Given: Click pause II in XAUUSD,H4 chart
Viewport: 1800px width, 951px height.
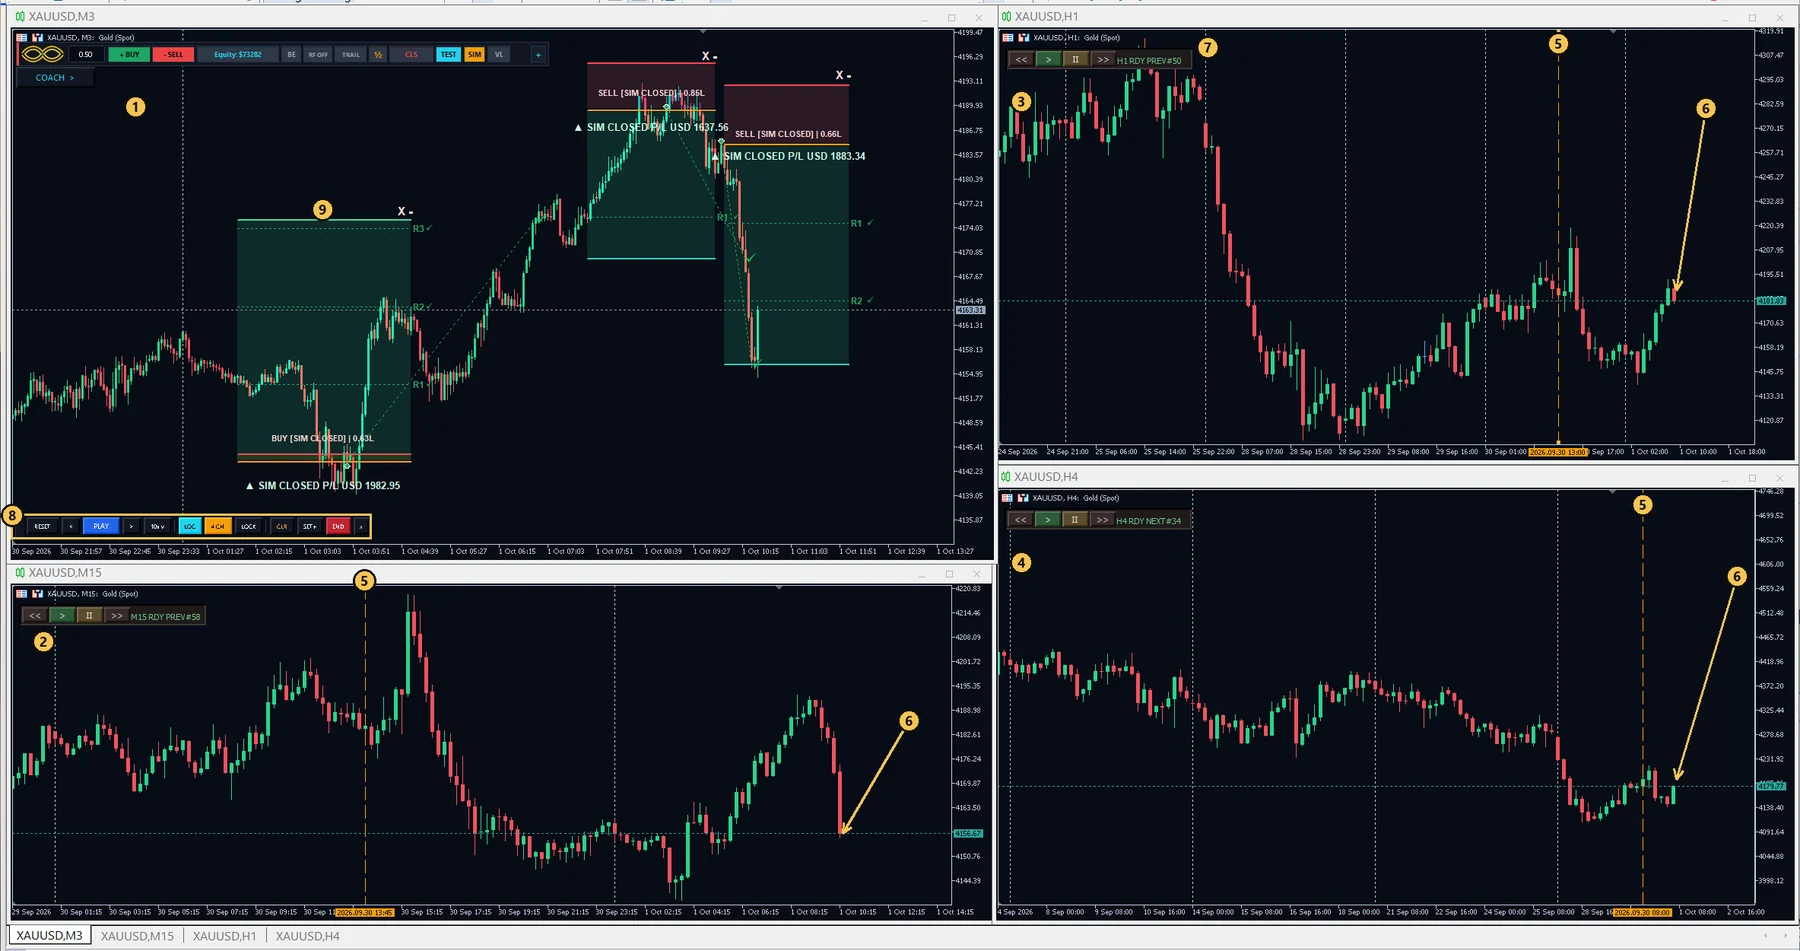Looking at the screenshot, I should click(1075, 520).
